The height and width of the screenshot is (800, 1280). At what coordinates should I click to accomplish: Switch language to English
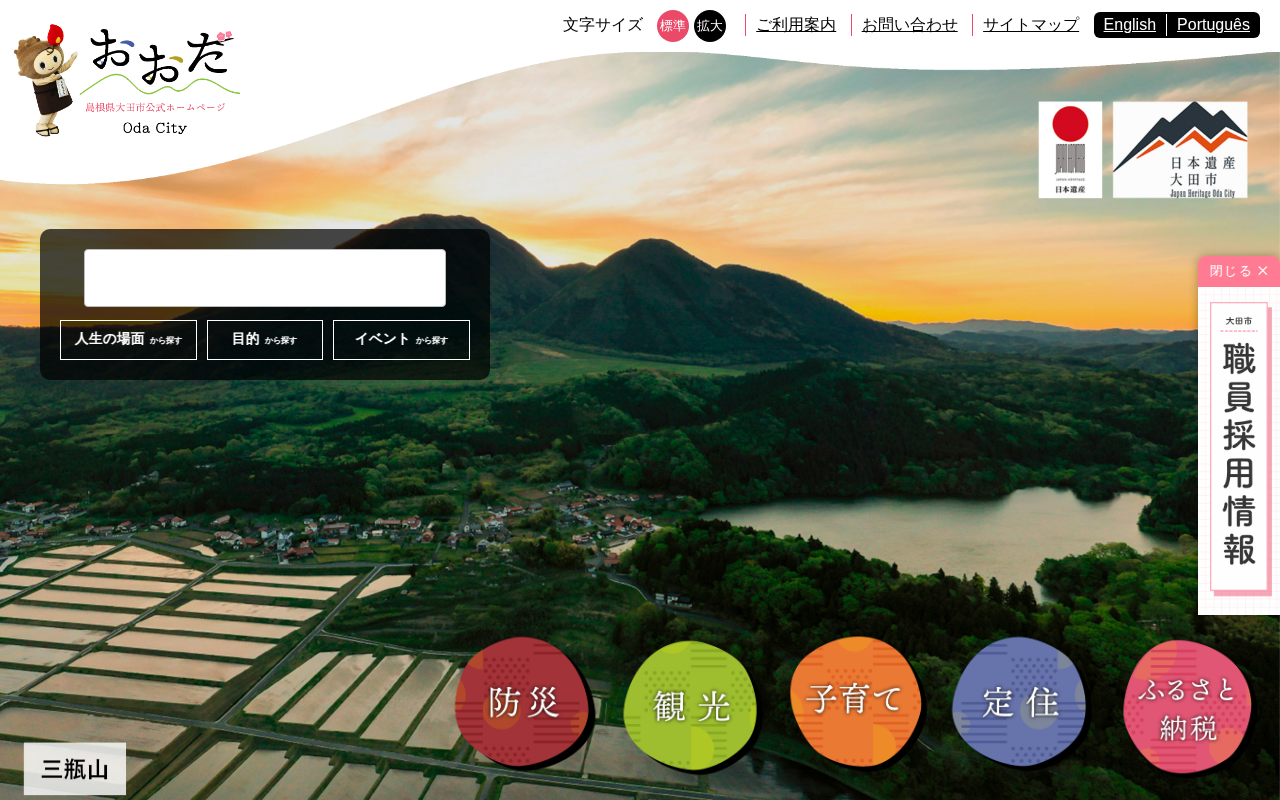1130,25
